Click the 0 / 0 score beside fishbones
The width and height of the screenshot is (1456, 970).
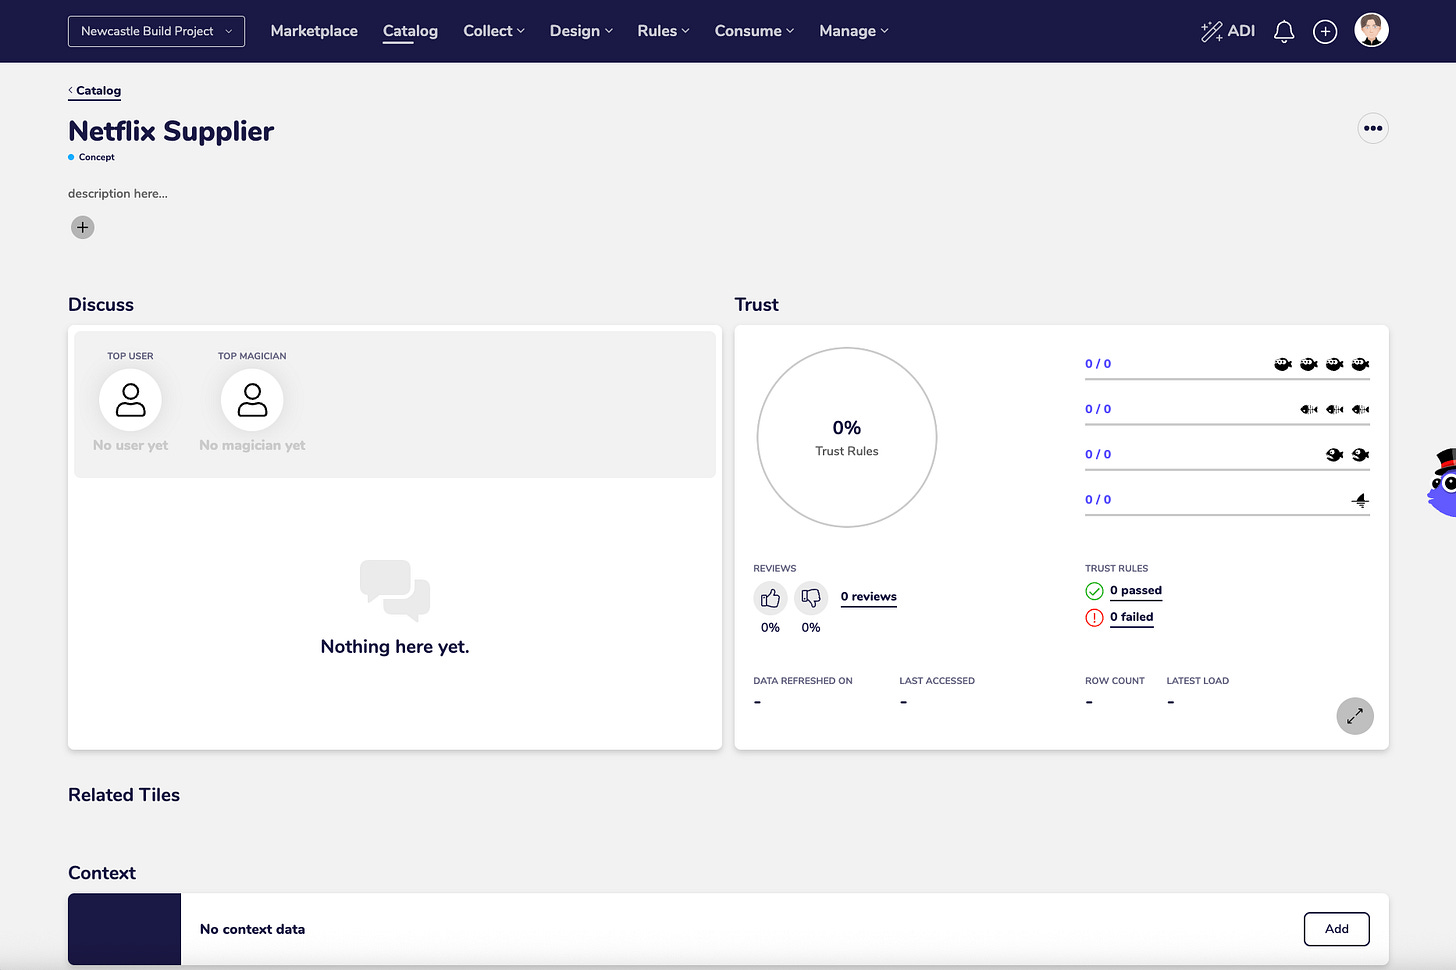1098,409
